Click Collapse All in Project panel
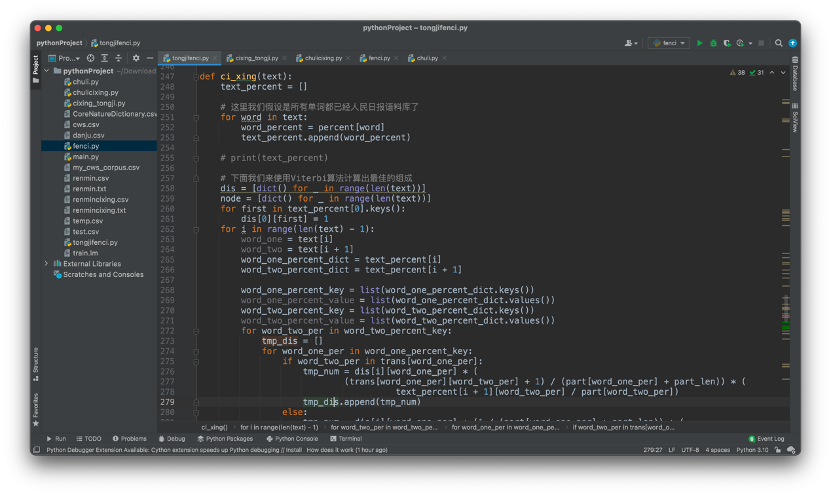This screenshot has width=832, height=496. click(x=118, y=58)
